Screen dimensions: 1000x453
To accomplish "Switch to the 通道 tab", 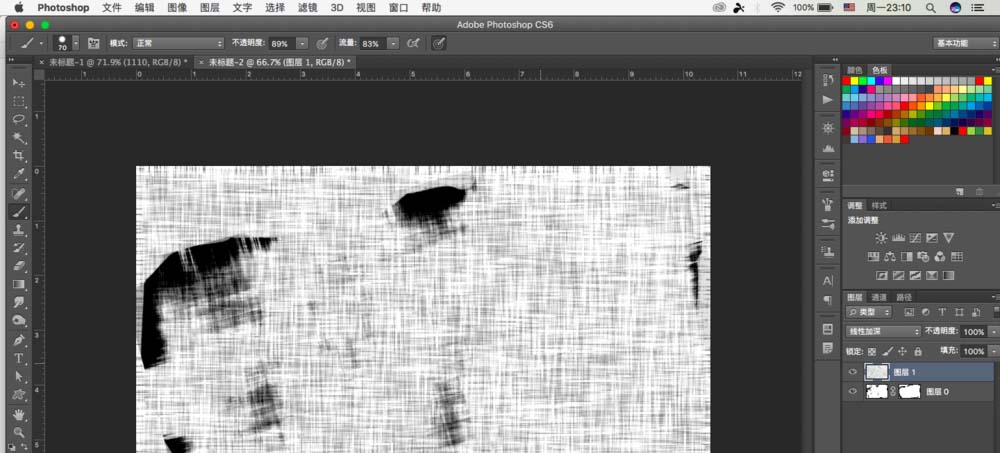I will 879,297.
